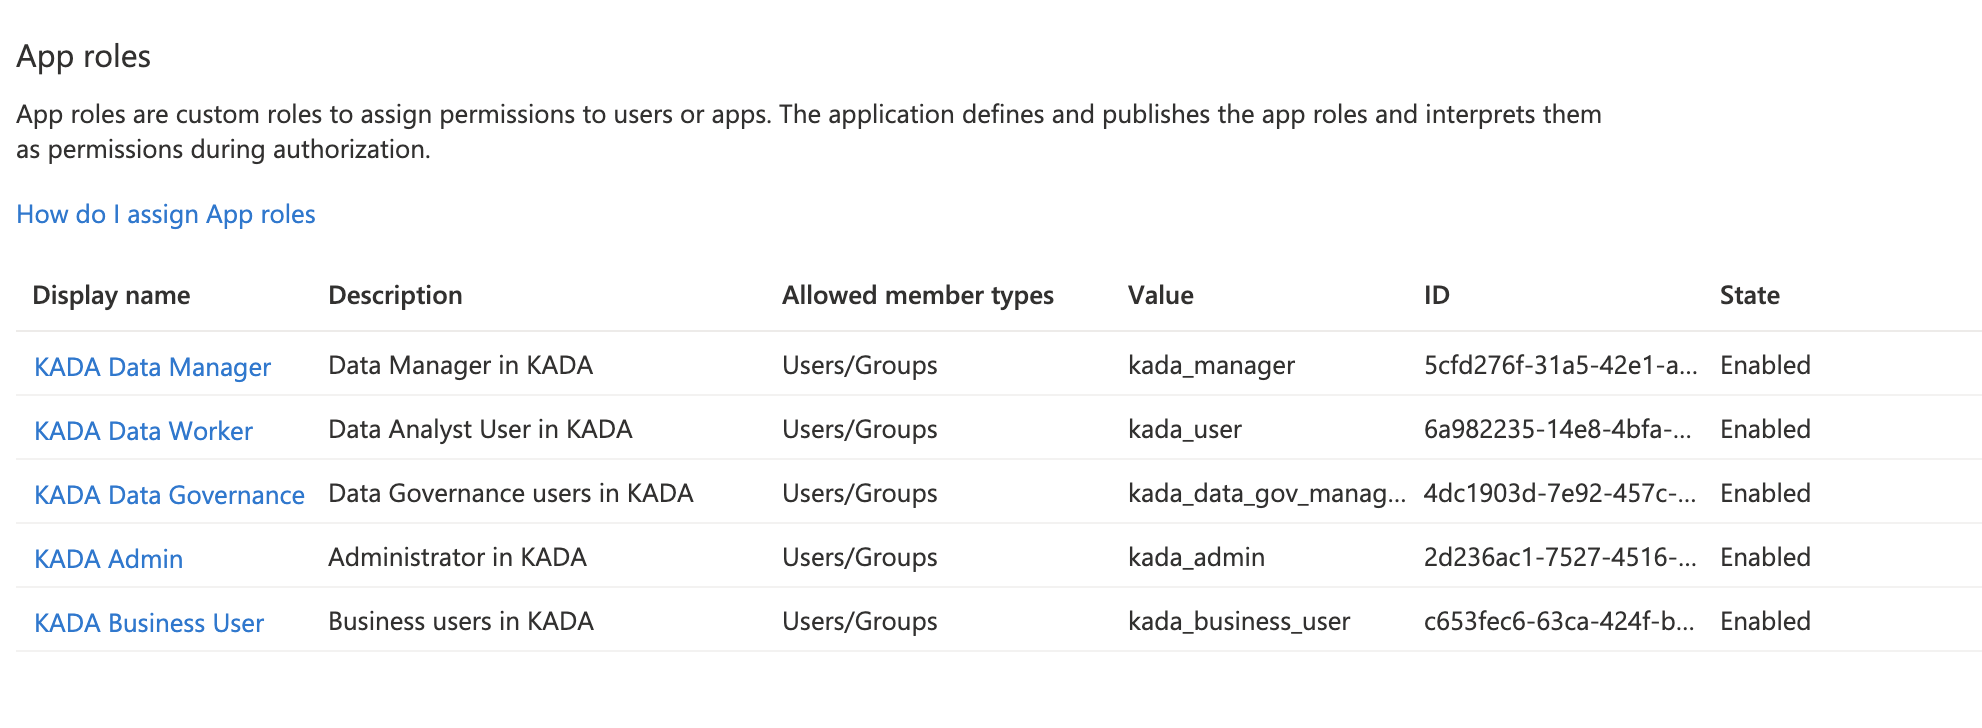
Task: Click the 'Administrator in KADA' description cell
Action: coord(457,558)
